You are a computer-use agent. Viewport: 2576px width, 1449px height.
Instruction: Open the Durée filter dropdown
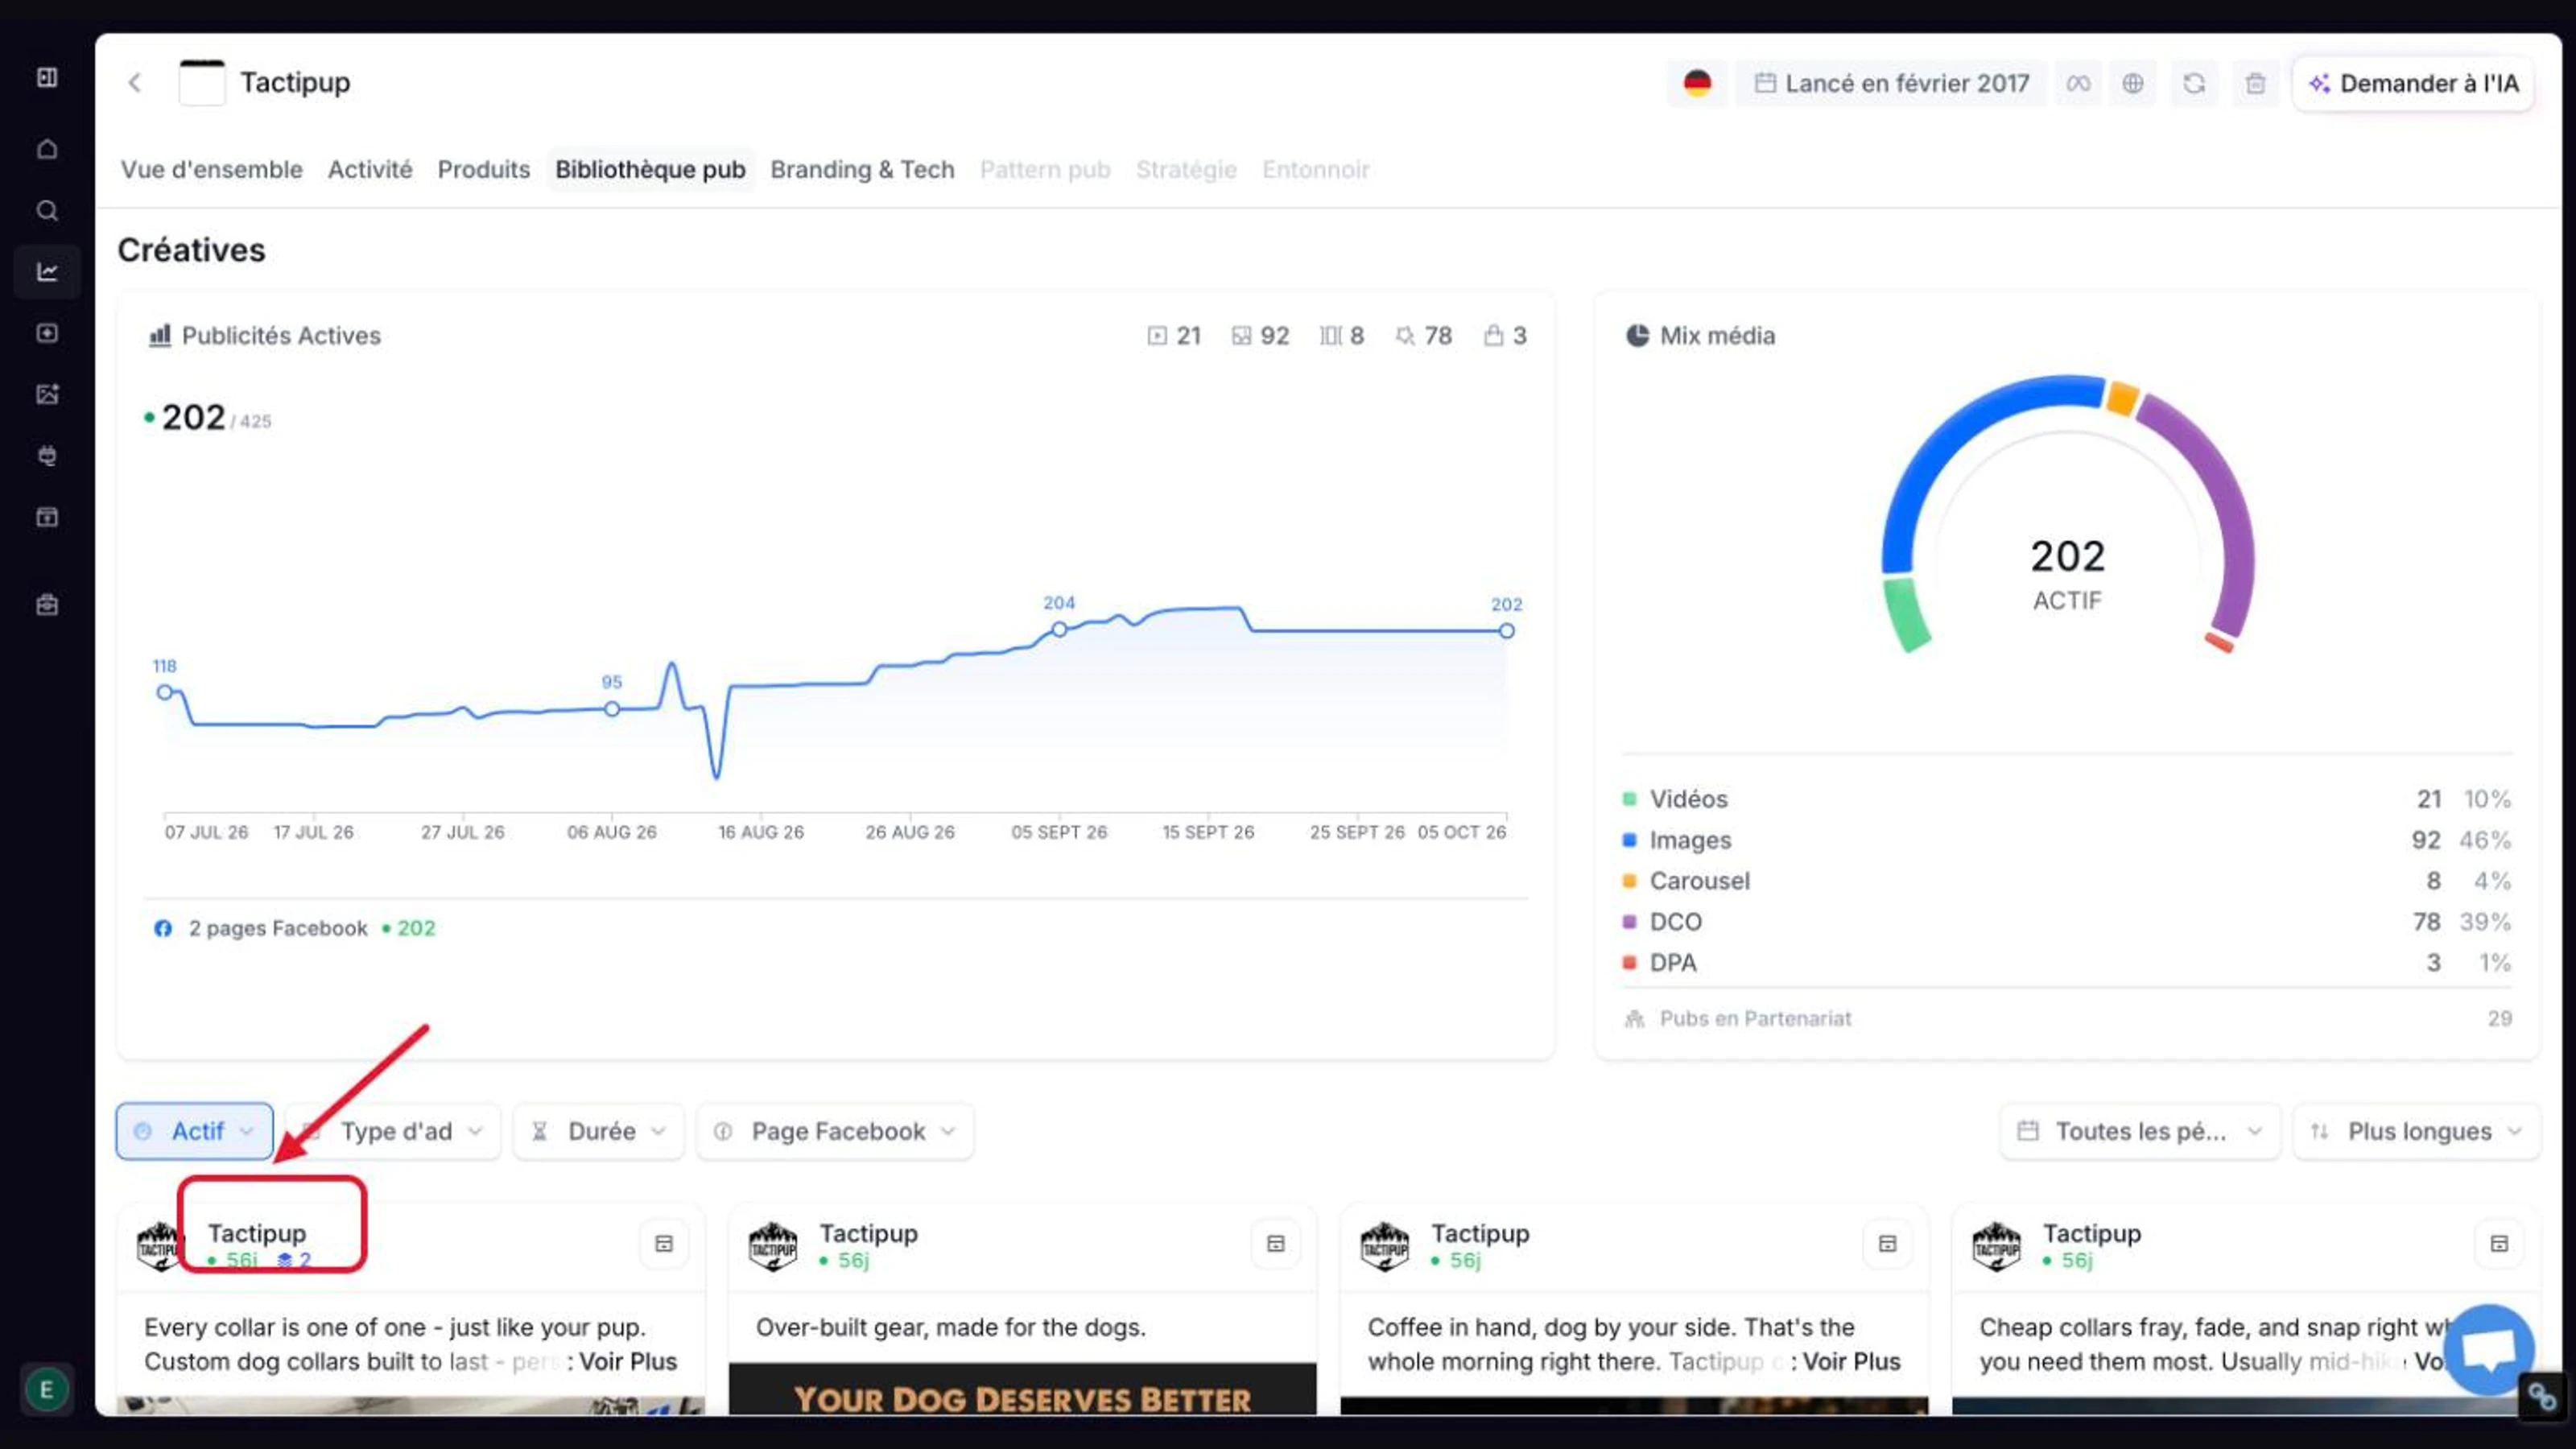(599, 1131)
